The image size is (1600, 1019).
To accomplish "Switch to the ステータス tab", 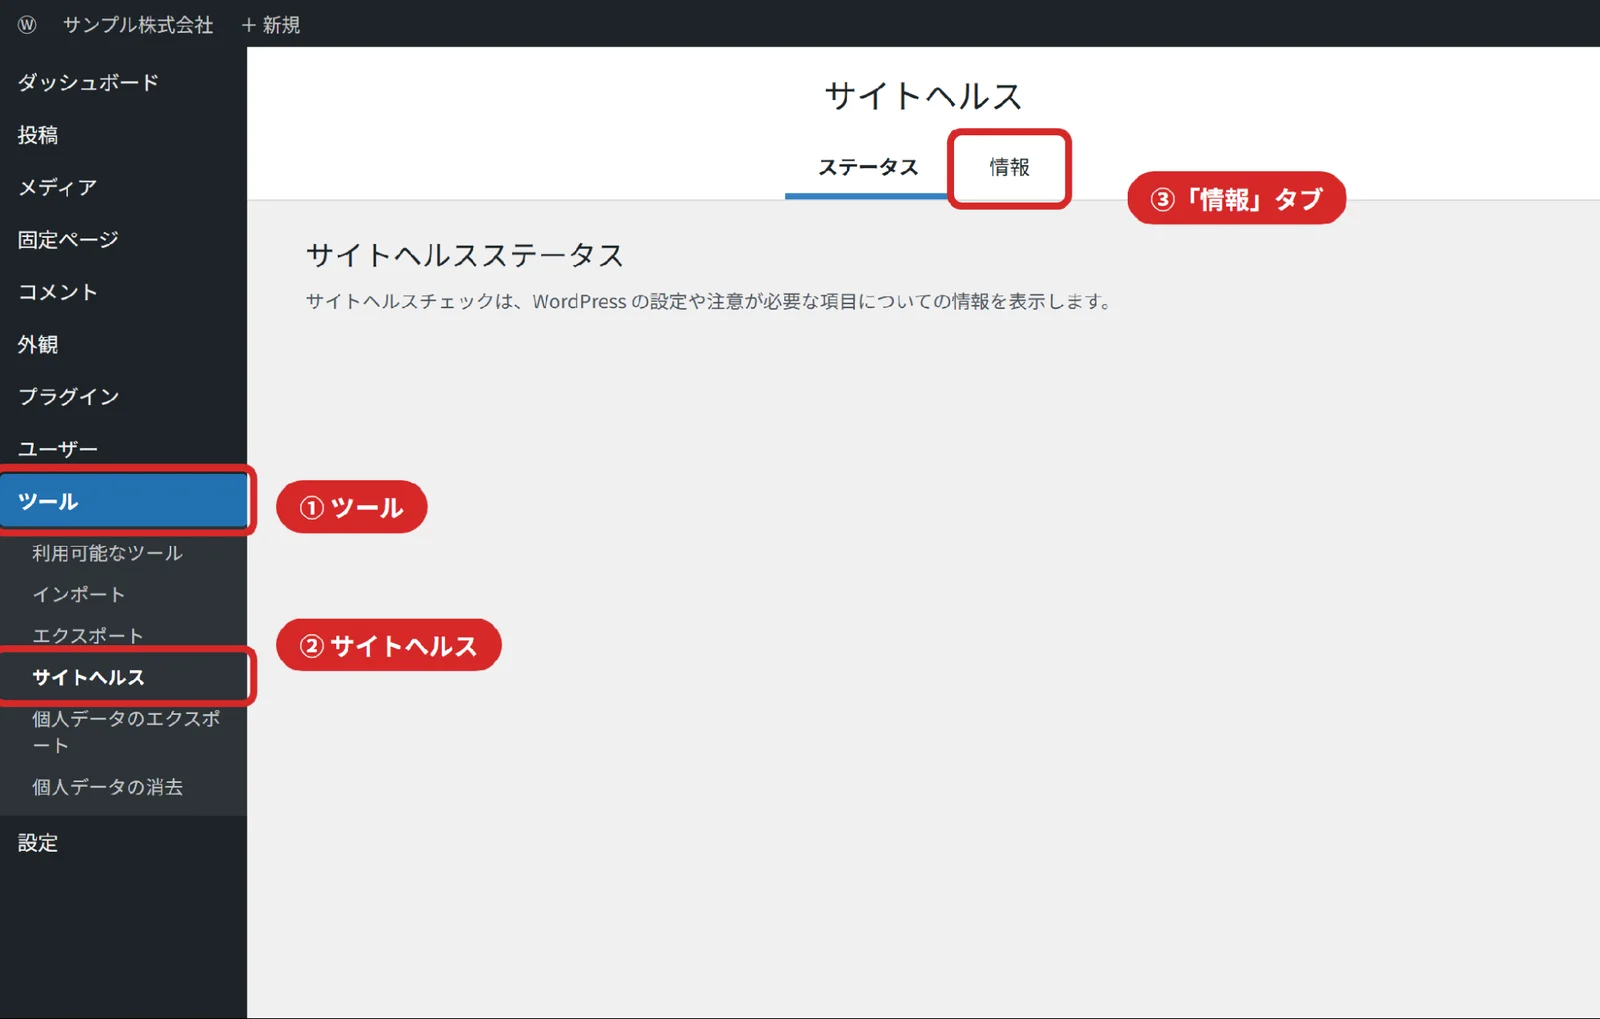I will point(867,167).
